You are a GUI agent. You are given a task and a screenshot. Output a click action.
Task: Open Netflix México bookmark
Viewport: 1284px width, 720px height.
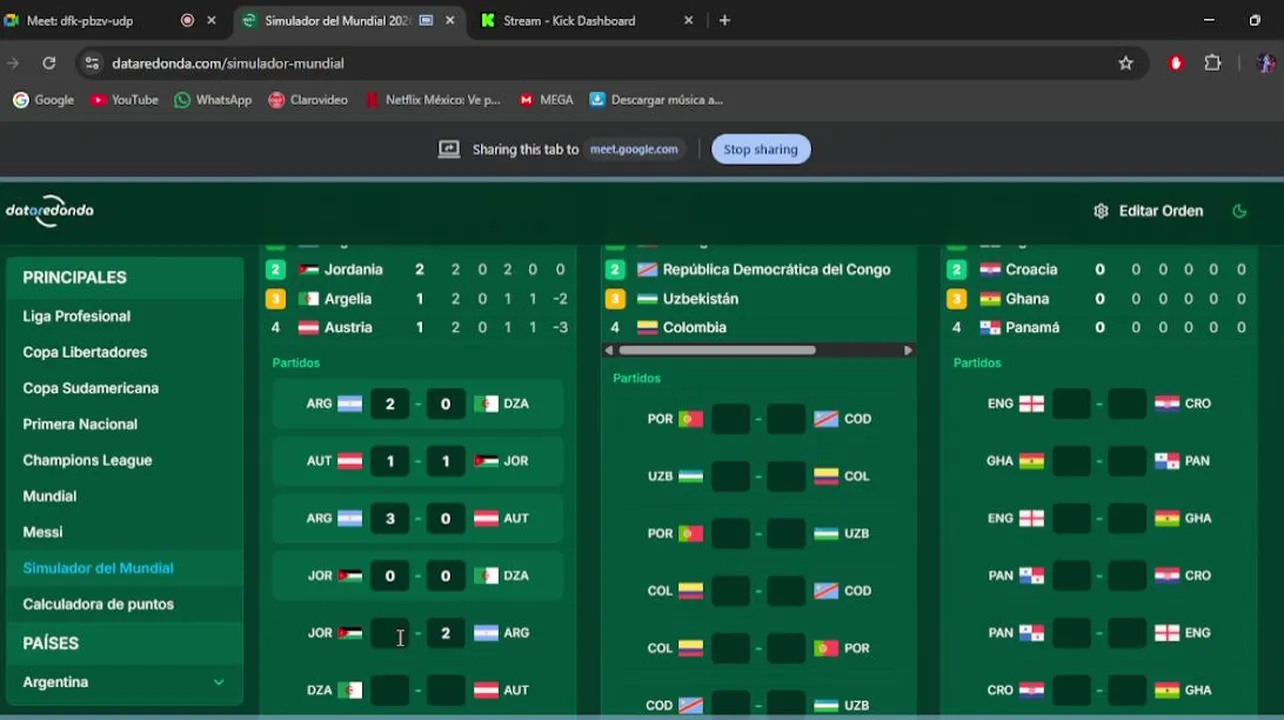[x=432, y=100]
